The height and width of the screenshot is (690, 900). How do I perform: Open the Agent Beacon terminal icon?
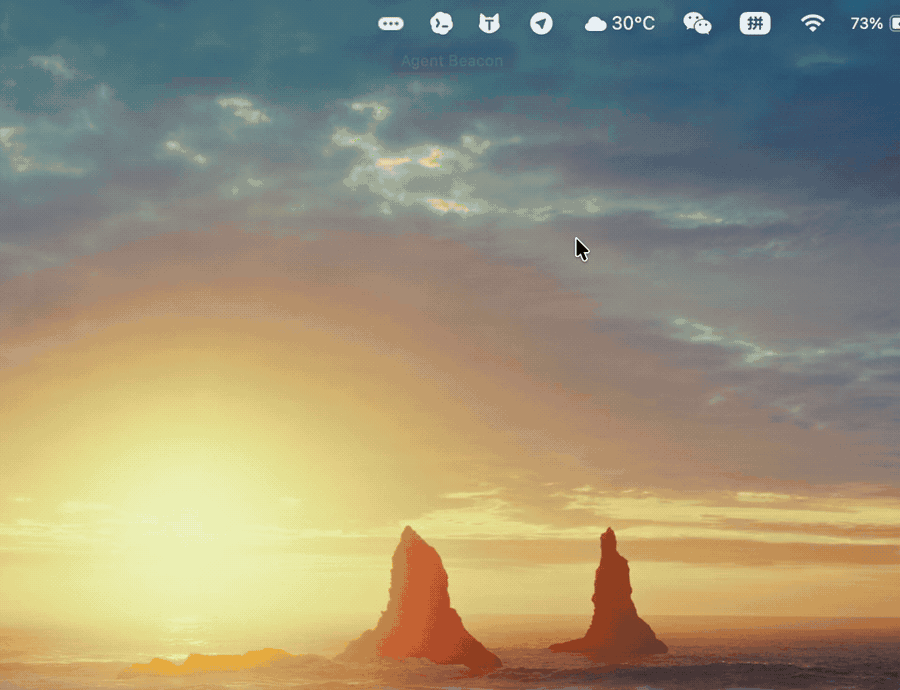[x=441, y=24]
